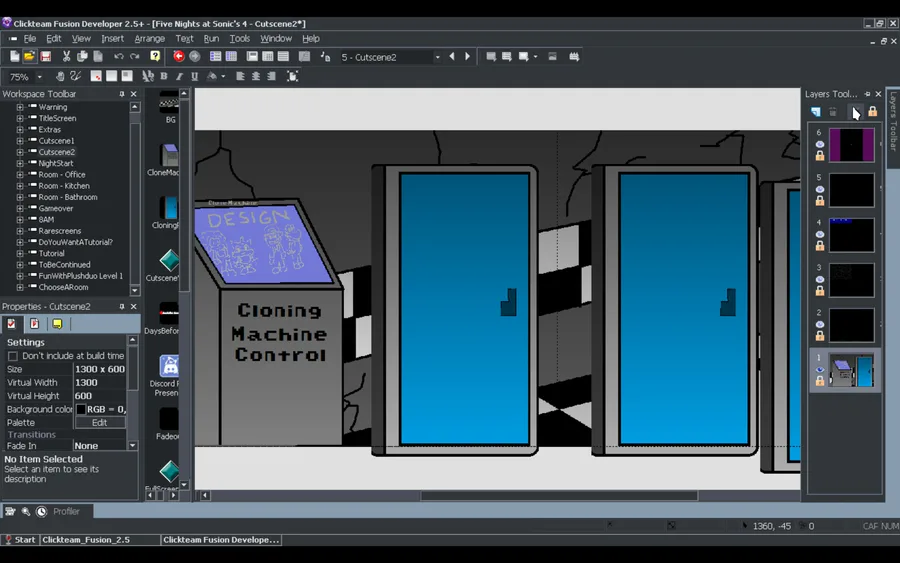Open the Run menu
900x563 pixels.
(211, 38)
